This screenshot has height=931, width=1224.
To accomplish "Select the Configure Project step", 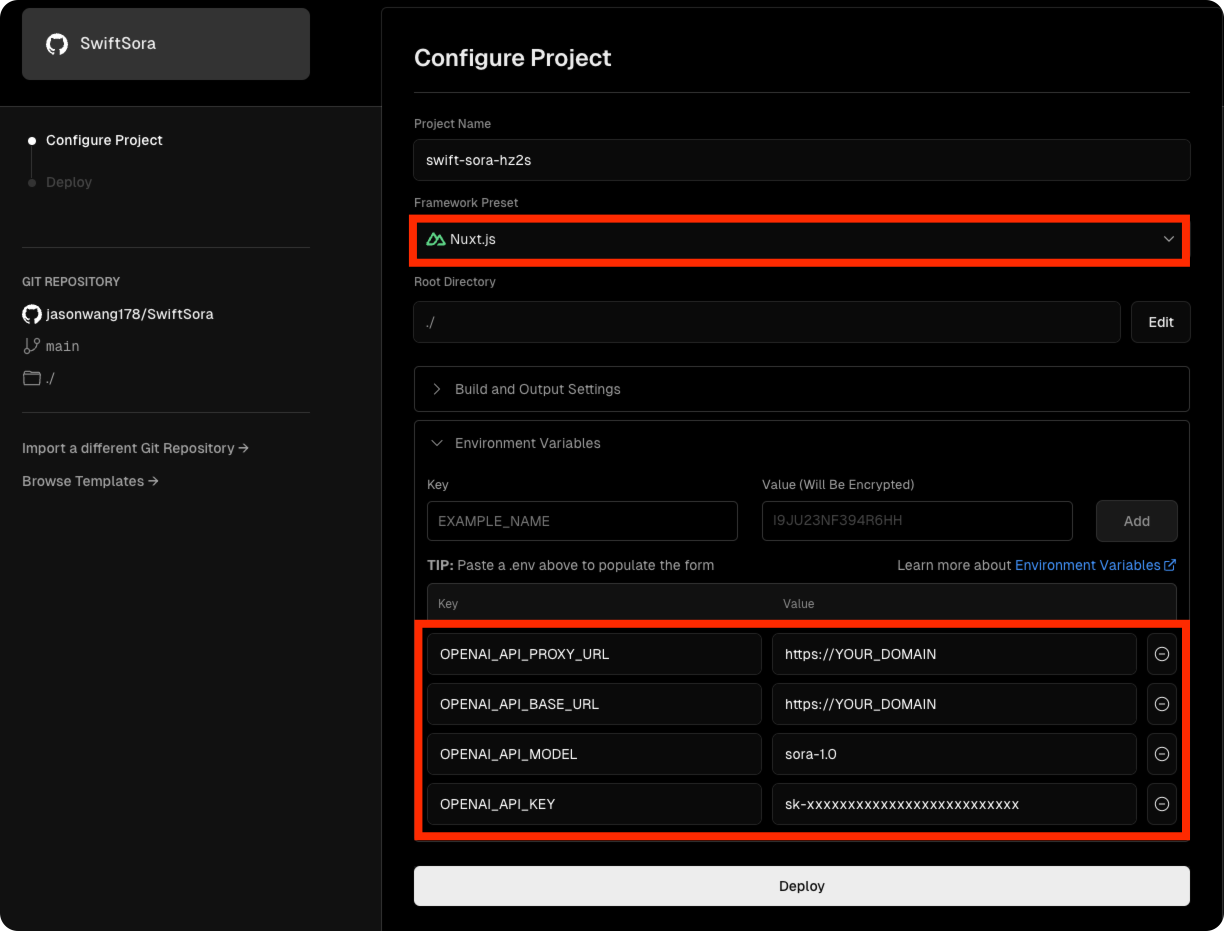I will point(104,140).
